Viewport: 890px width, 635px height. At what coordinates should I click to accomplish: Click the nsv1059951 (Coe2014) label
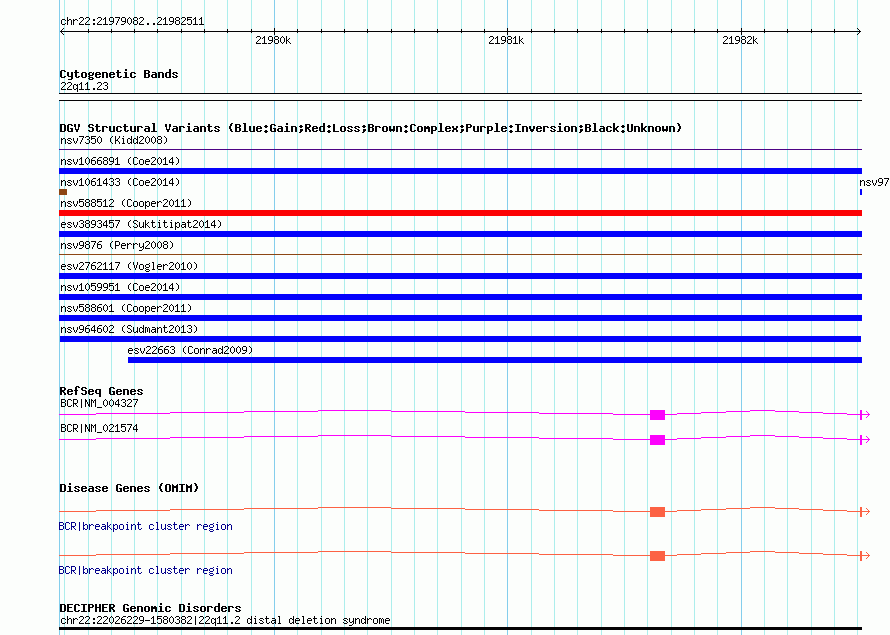[120, 287]
